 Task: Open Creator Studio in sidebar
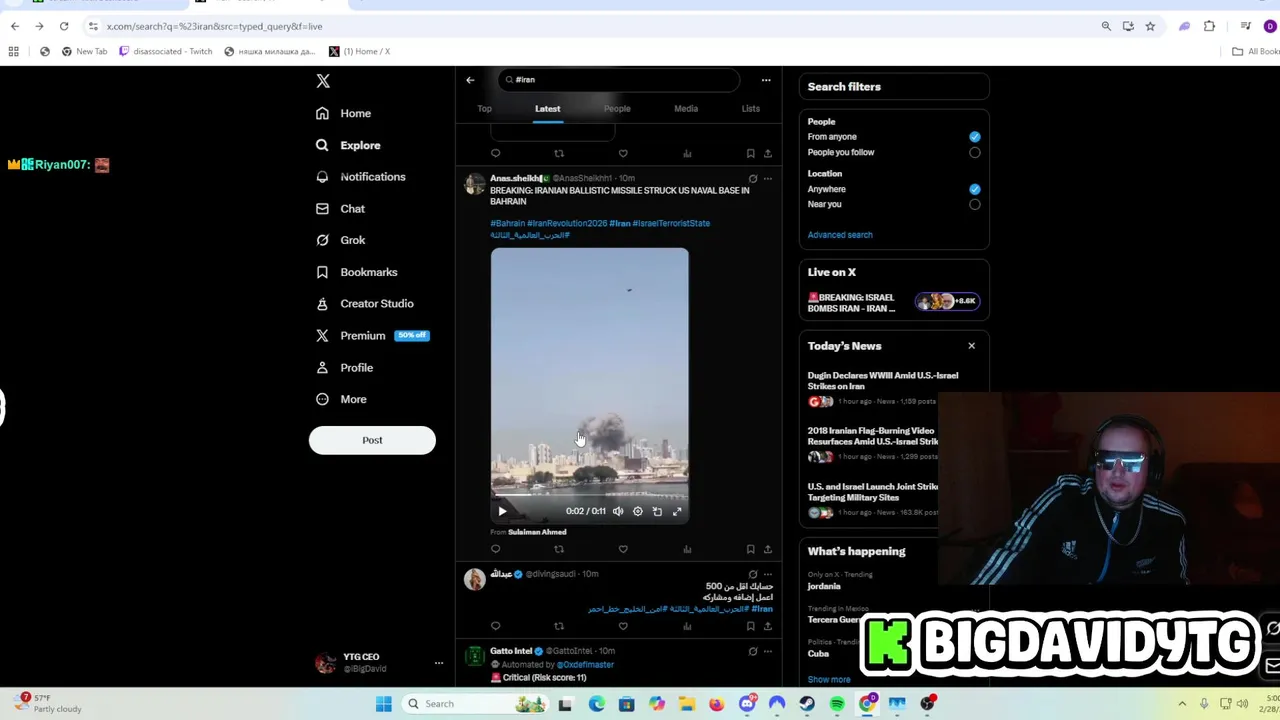(x=364, y=304)
